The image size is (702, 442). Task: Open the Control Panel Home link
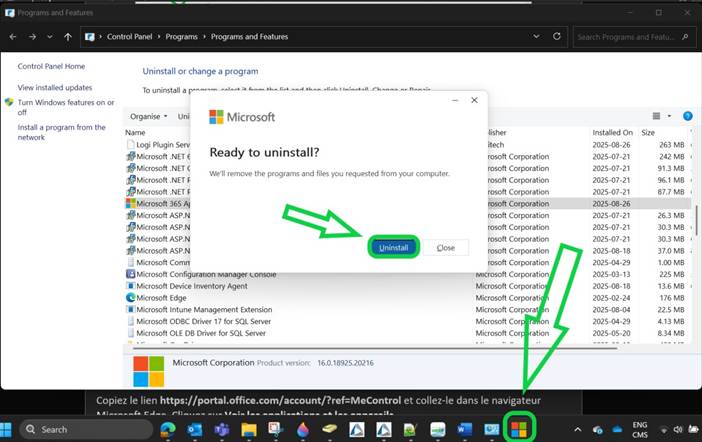click(x=51, y=66)
